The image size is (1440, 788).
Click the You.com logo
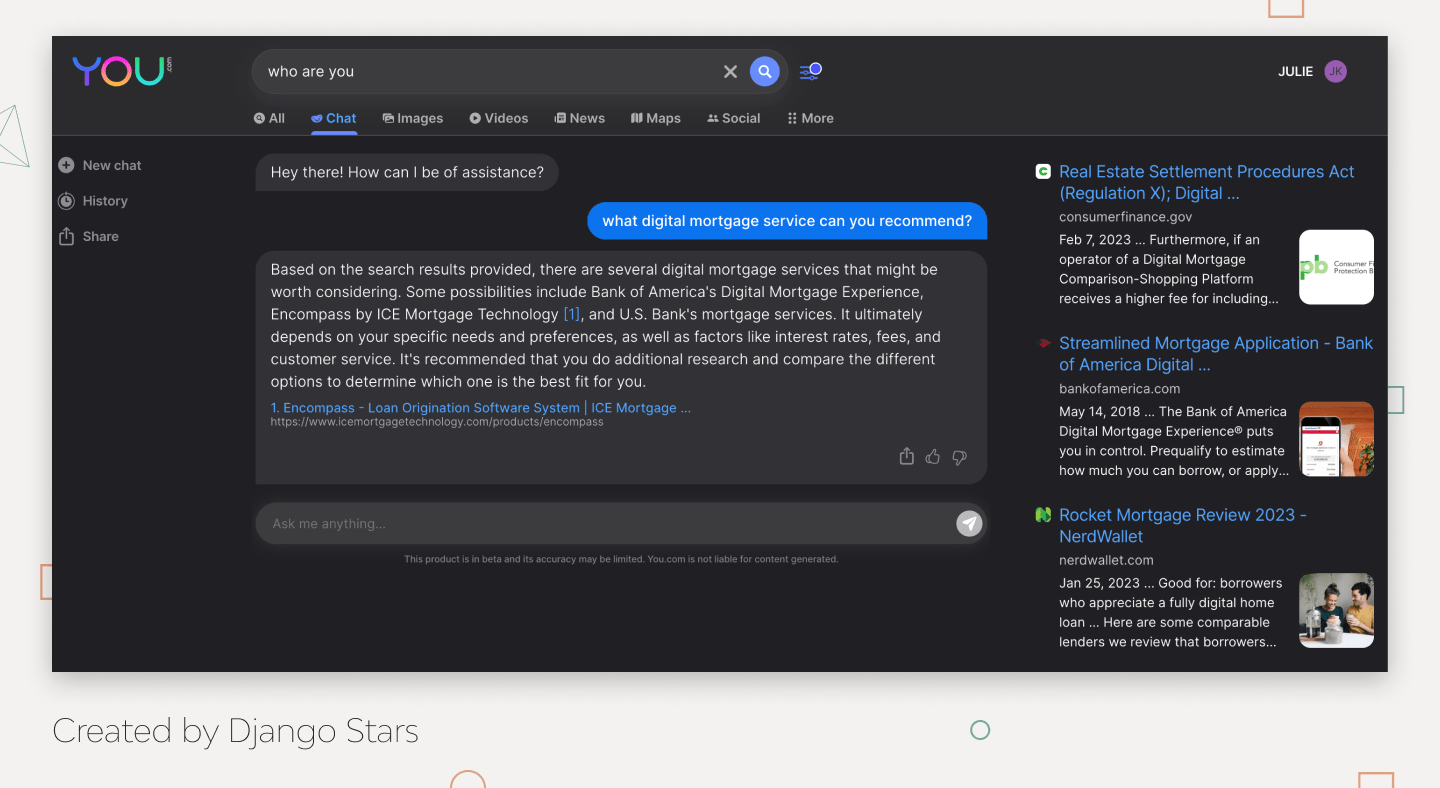[x=122, y=71]
